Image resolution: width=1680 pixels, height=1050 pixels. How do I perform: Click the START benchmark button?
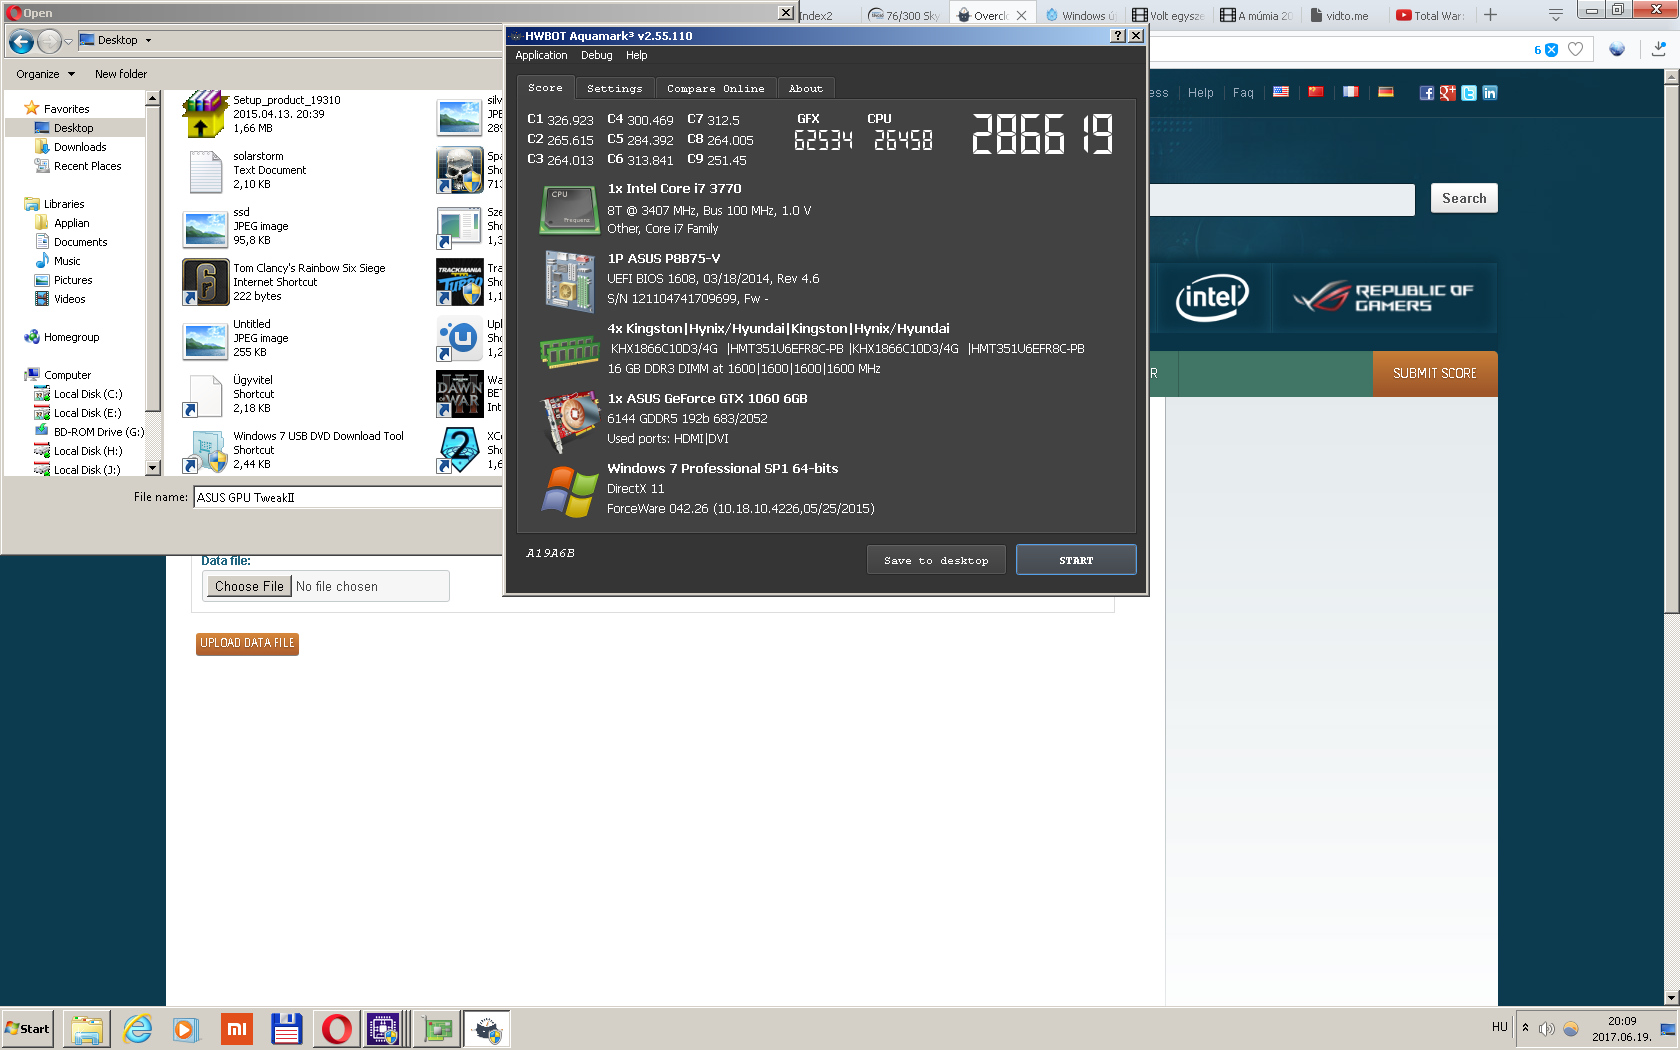pos(1076,560)
